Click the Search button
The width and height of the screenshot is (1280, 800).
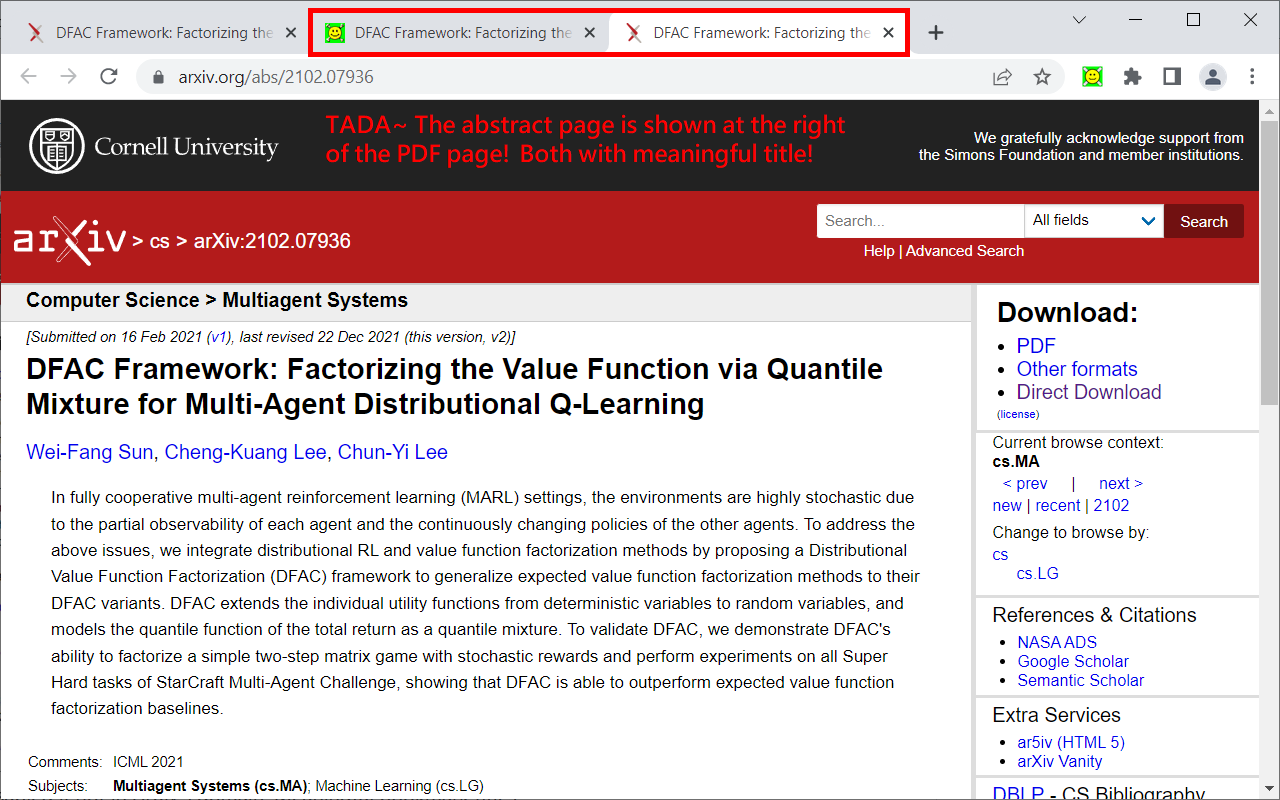point(1203,221)
